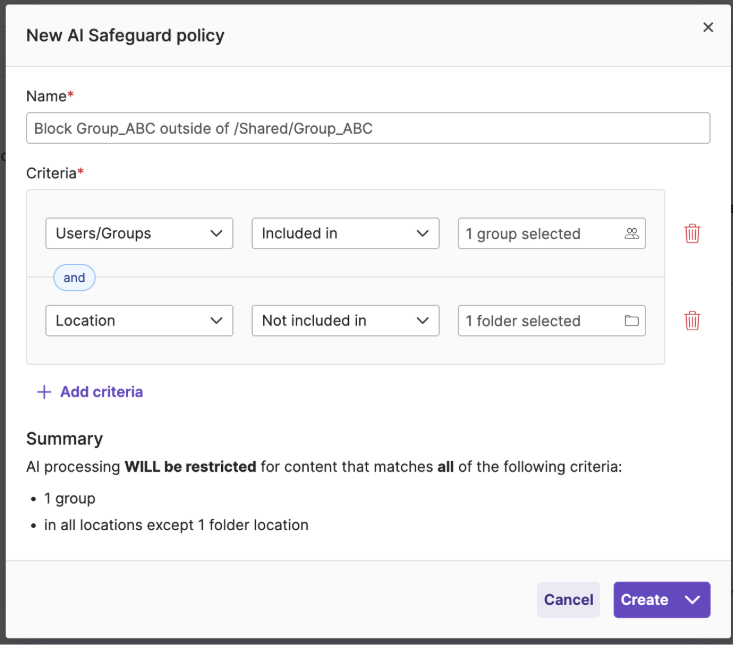Click the plus icon beside Add criteria
Viewport: 733px width, 645px height.
tap(43, 392)
